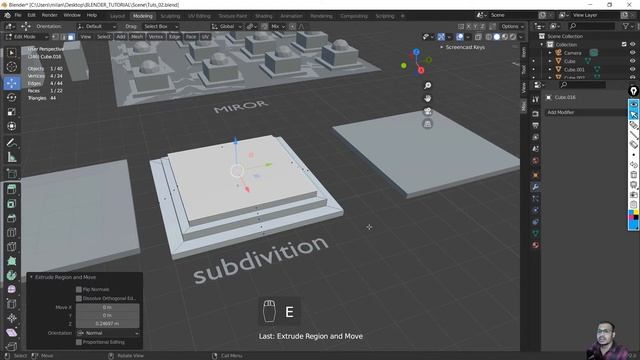
Task: Open the Orientation Default dropdown
Action: coord(97,26)
